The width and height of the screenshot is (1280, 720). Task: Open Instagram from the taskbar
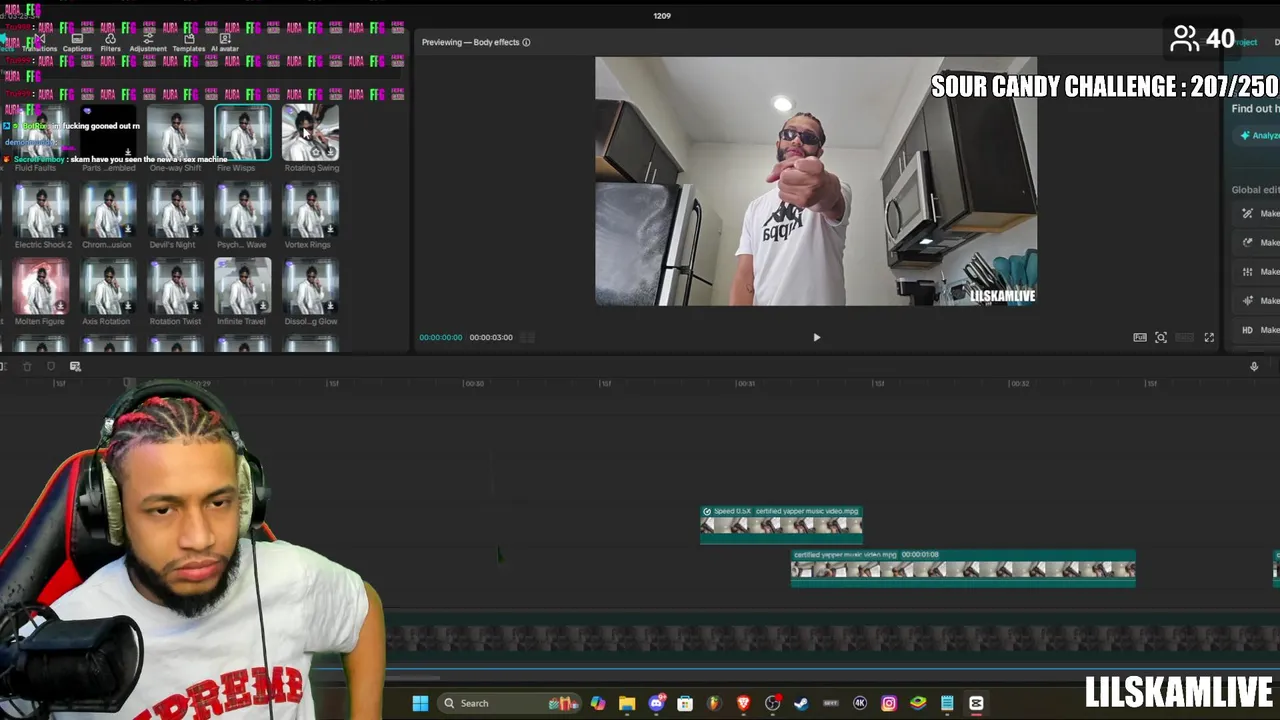pyautogui.click(x=888, y=703)
